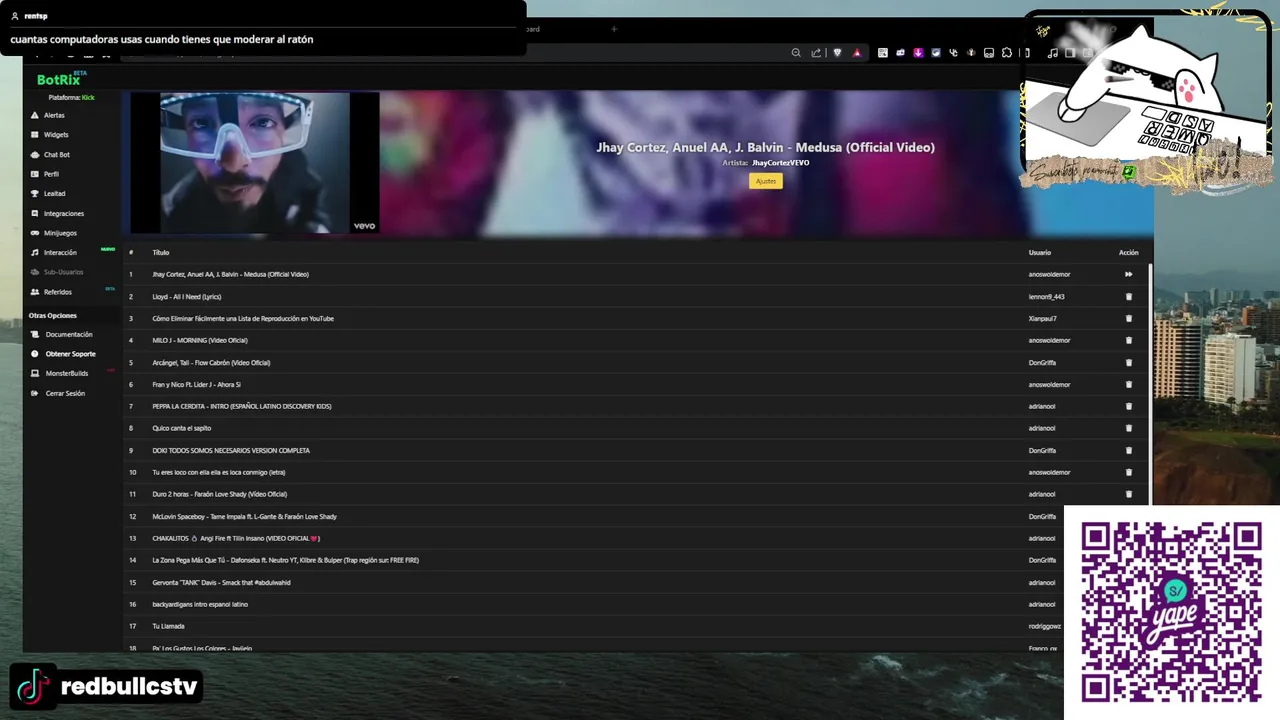Open the Alertas section in sidebar
Image resolution: width=1280 pixels, height=720 pixels.
point(54,115)
